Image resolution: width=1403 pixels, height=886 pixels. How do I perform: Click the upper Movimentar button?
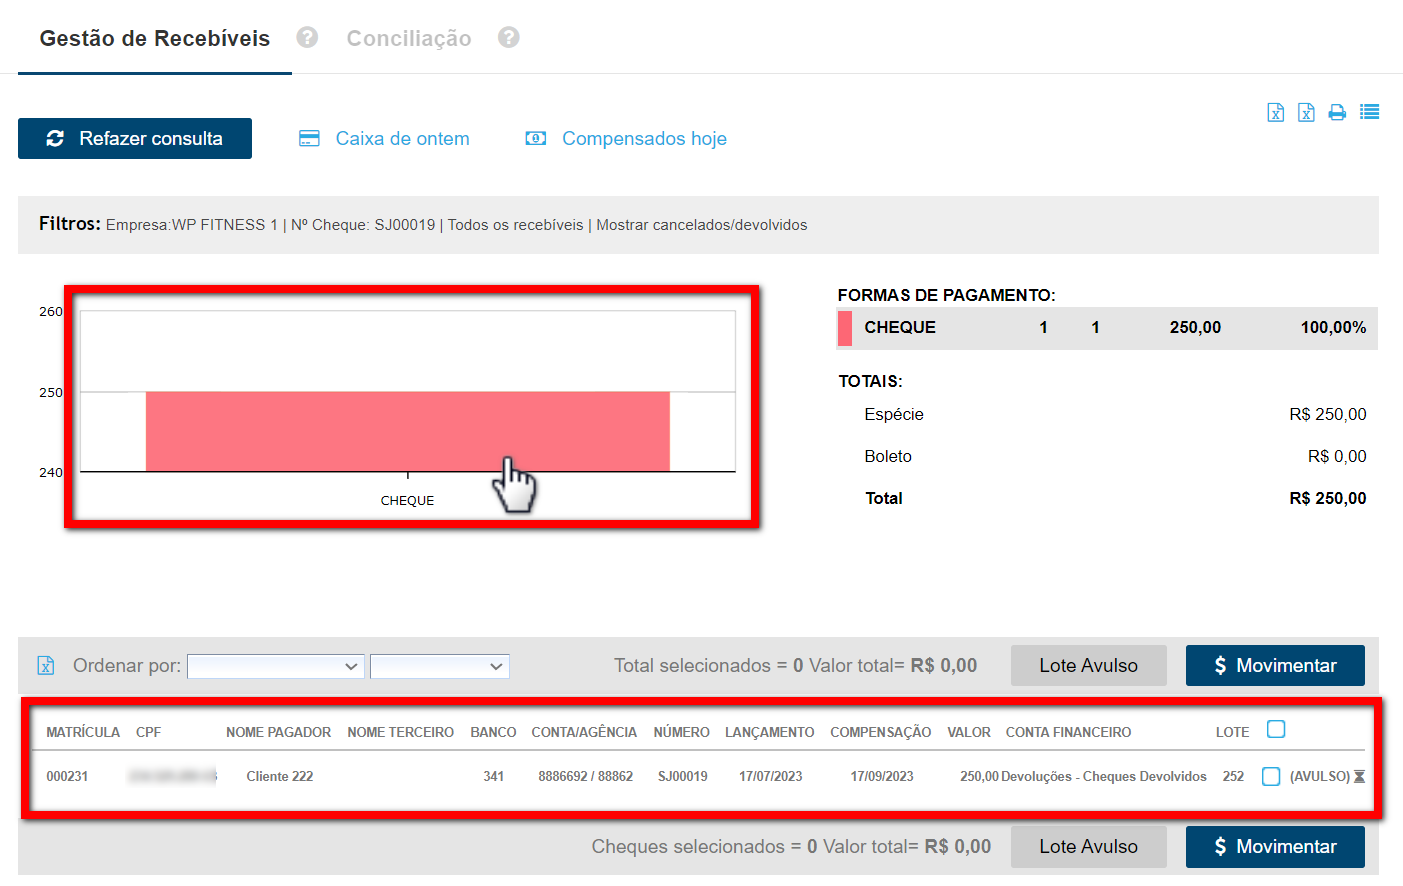click(1275, 666)
